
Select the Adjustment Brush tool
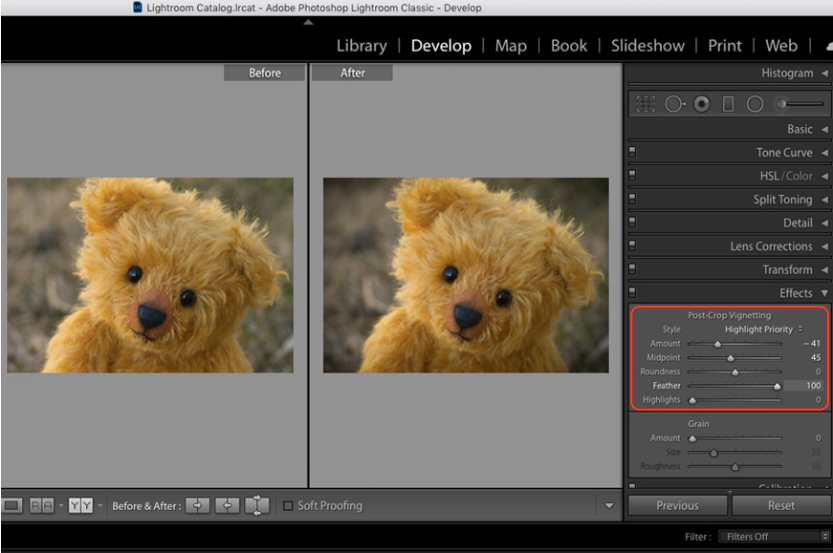pyautogui.click(x=800, y=104)
